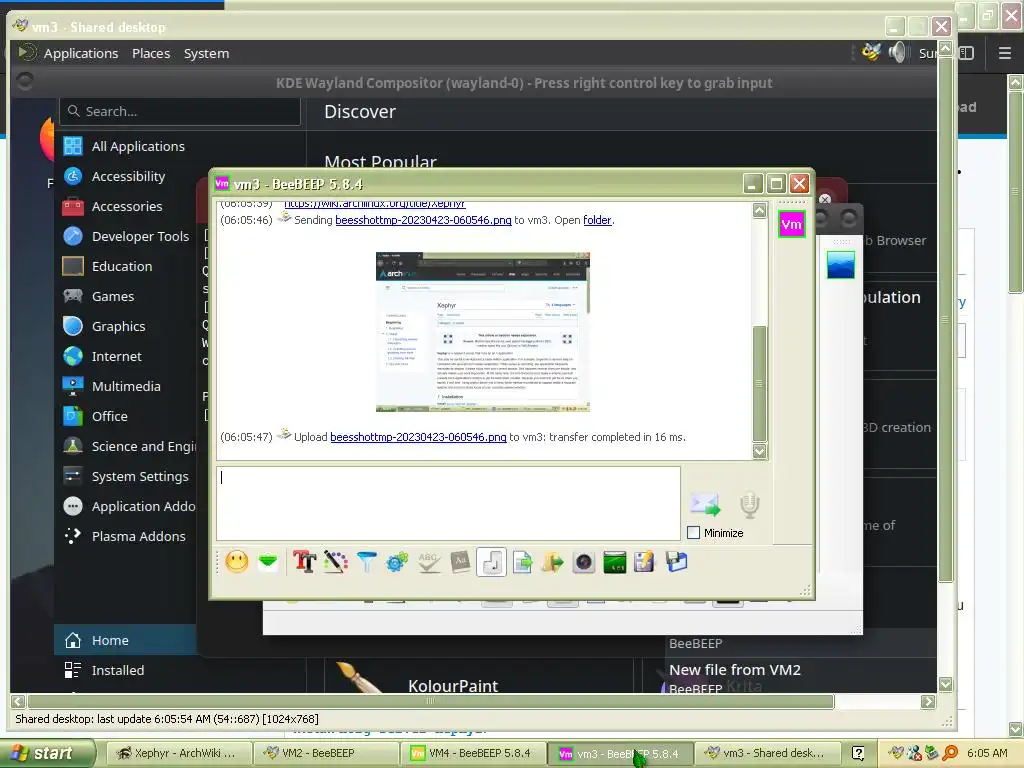Click the bee tray icon in shared desktop panel
This screenshot has width=1024, height=768.
pyautogui.click(x=871, y=52)
